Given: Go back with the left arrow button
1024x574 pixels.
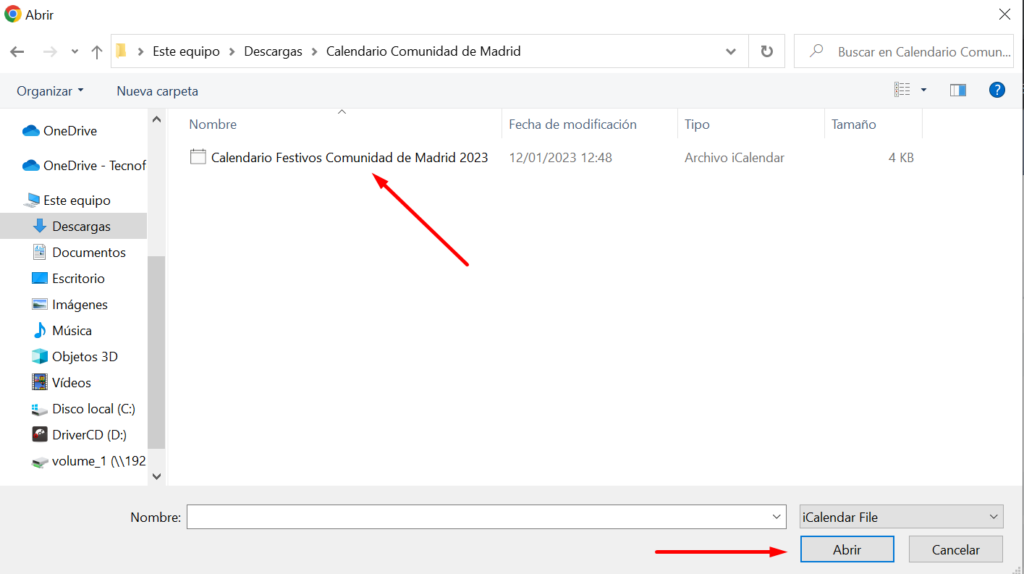Looking at the screenshot, I should 17,52.
